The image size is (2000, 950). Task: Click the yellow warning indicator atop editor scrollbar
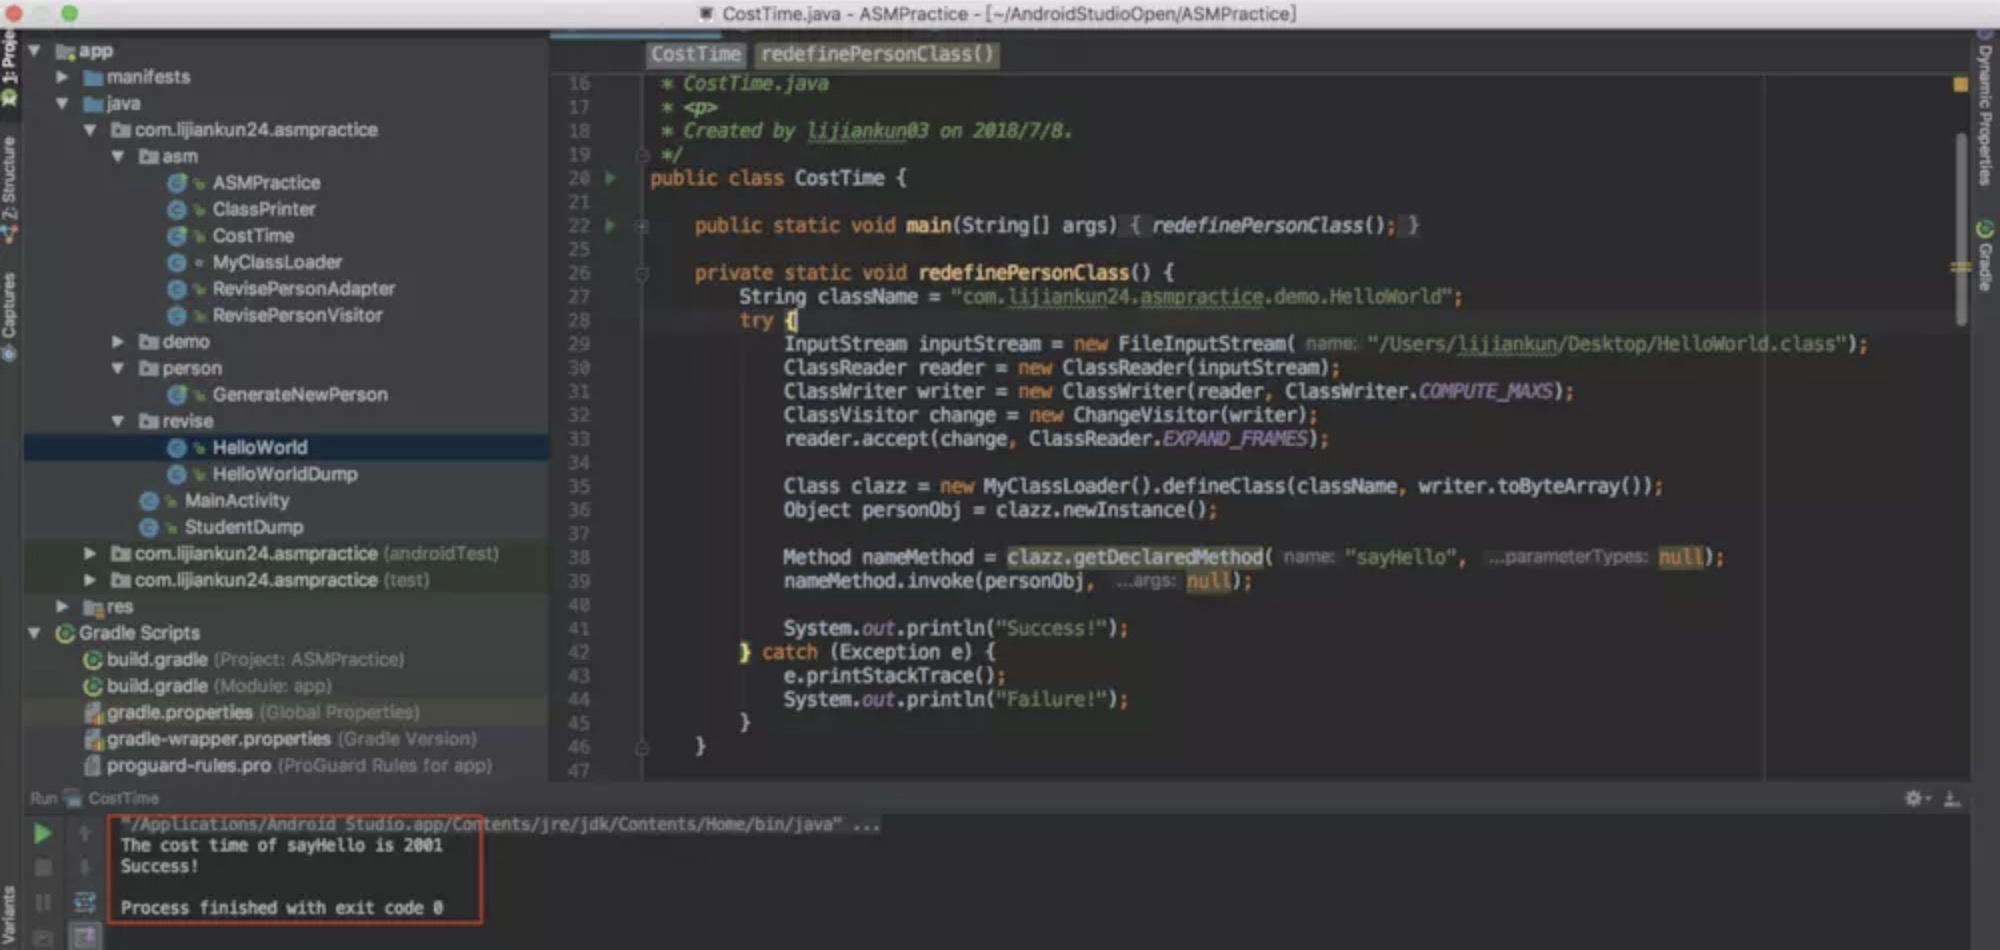[1960, 85]
